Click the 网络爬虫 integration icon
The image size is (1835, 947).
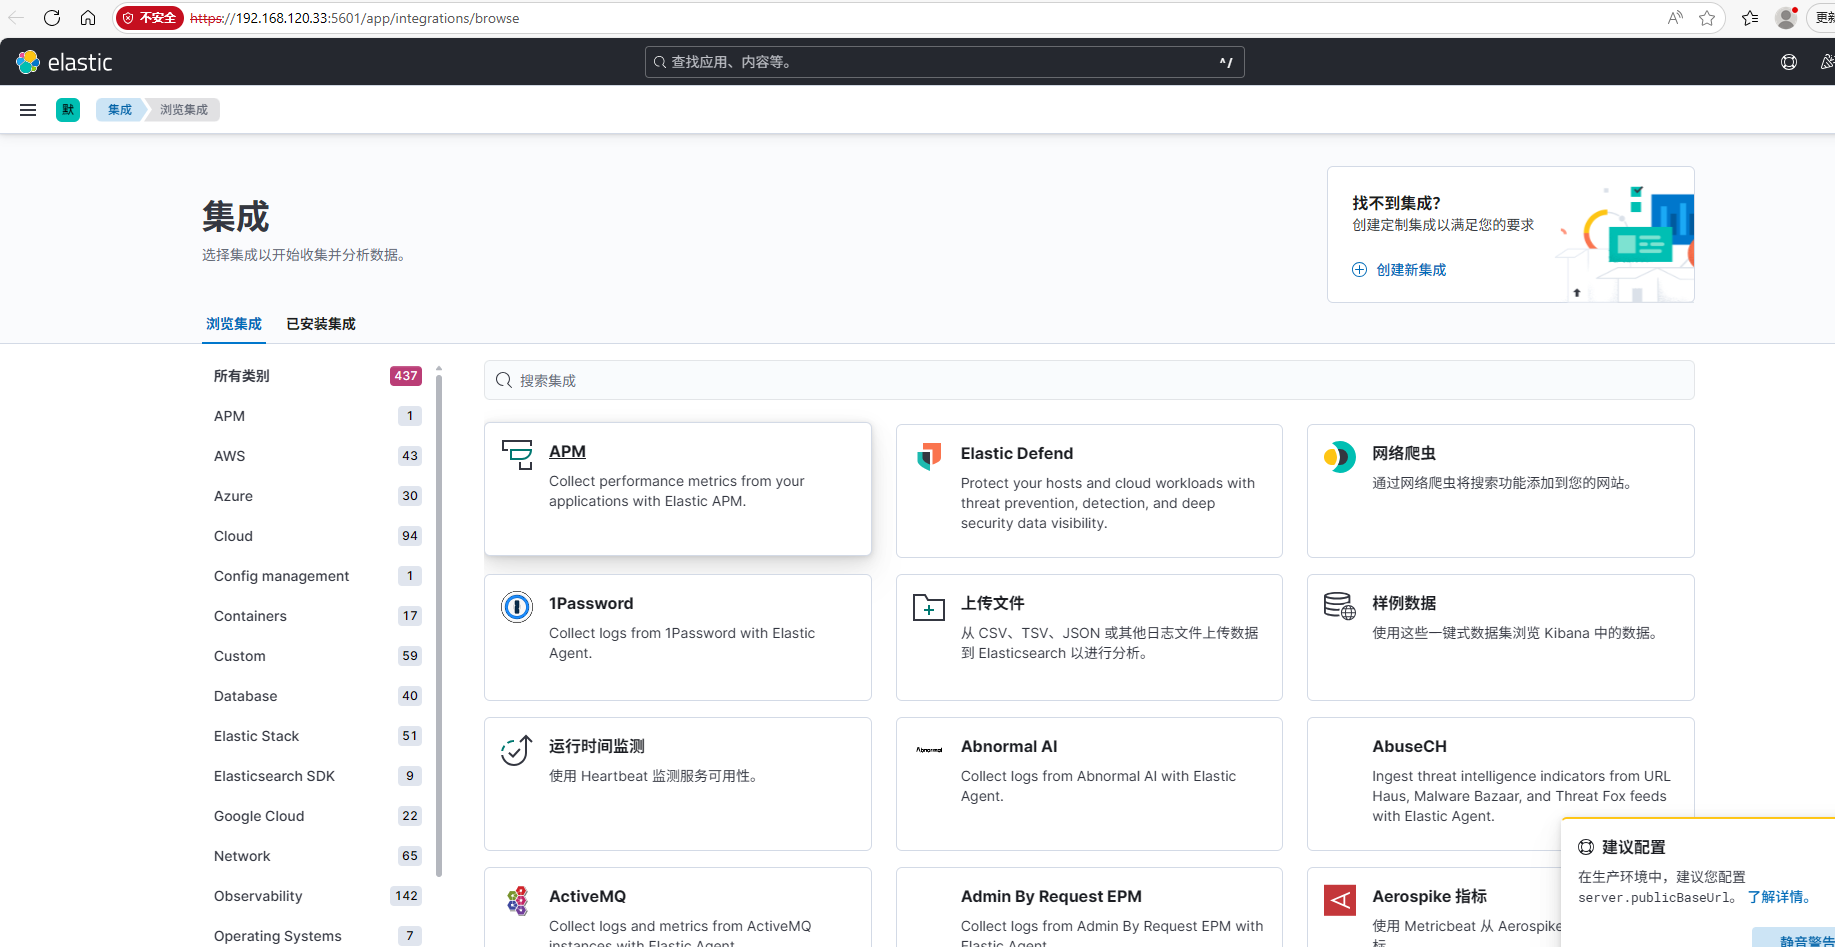pyautogui.click(x=1339, y=456)
